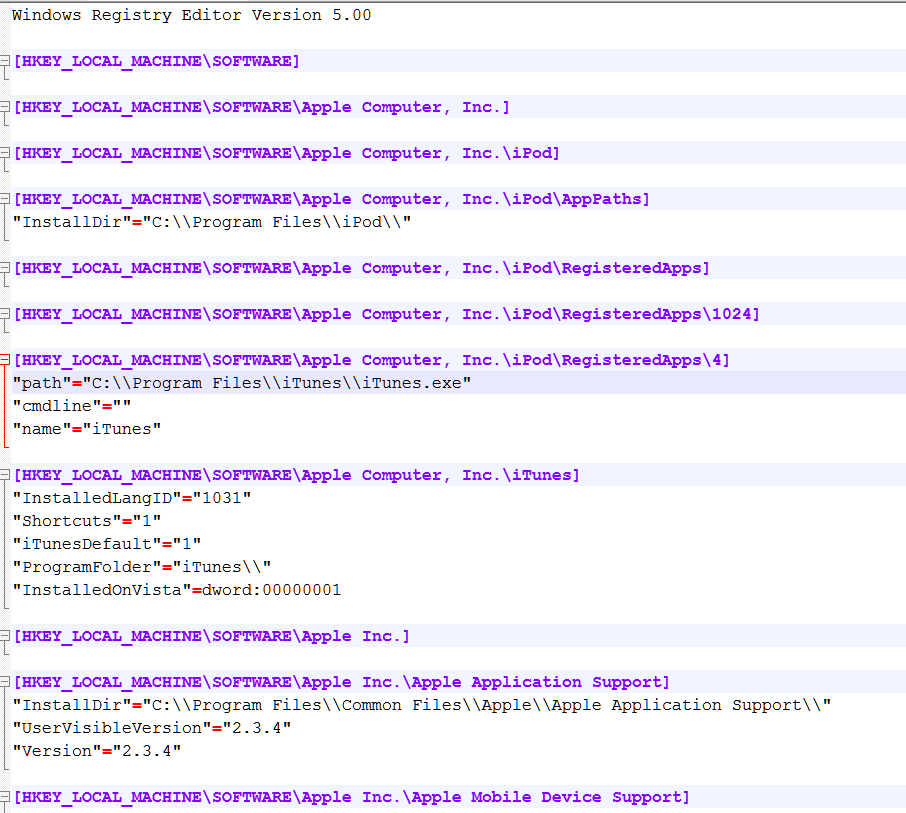The image size is (906, 813).
Task: Click the "Shortcuts"="1" line
Action: [x=87, y=521]
